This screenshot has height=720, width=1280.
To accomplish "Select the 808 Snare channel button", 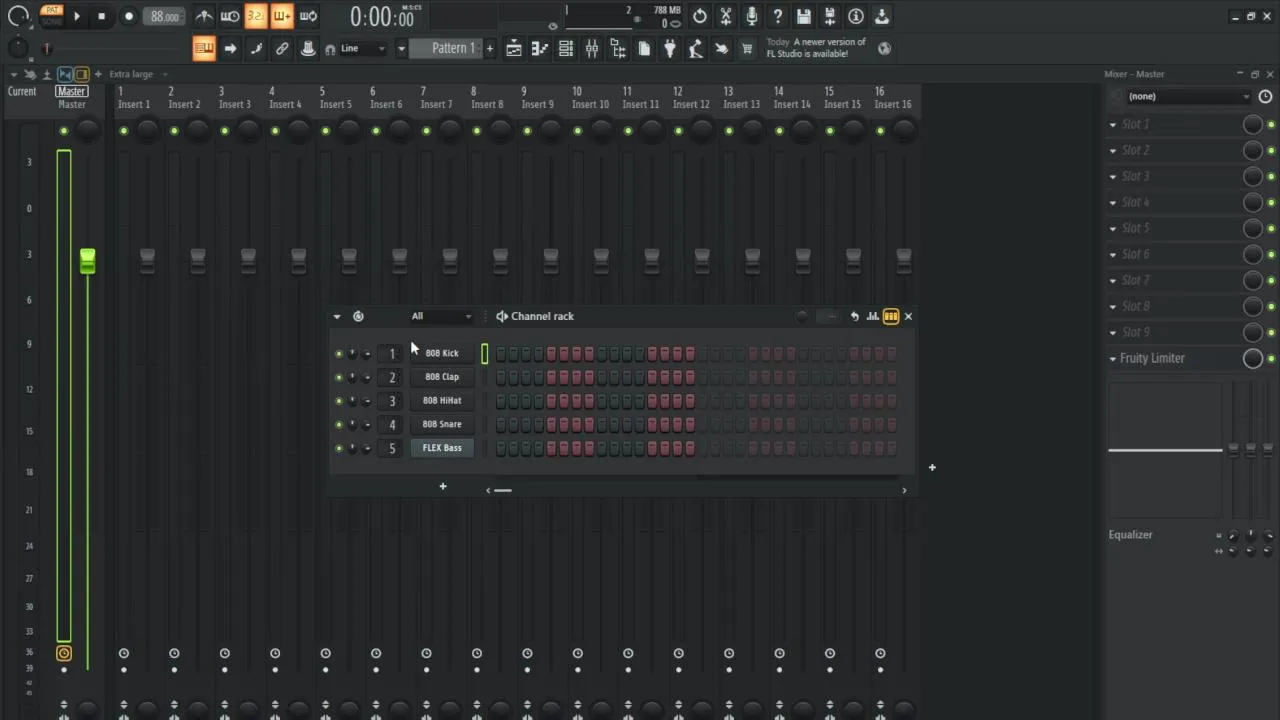I will [442, 424].
